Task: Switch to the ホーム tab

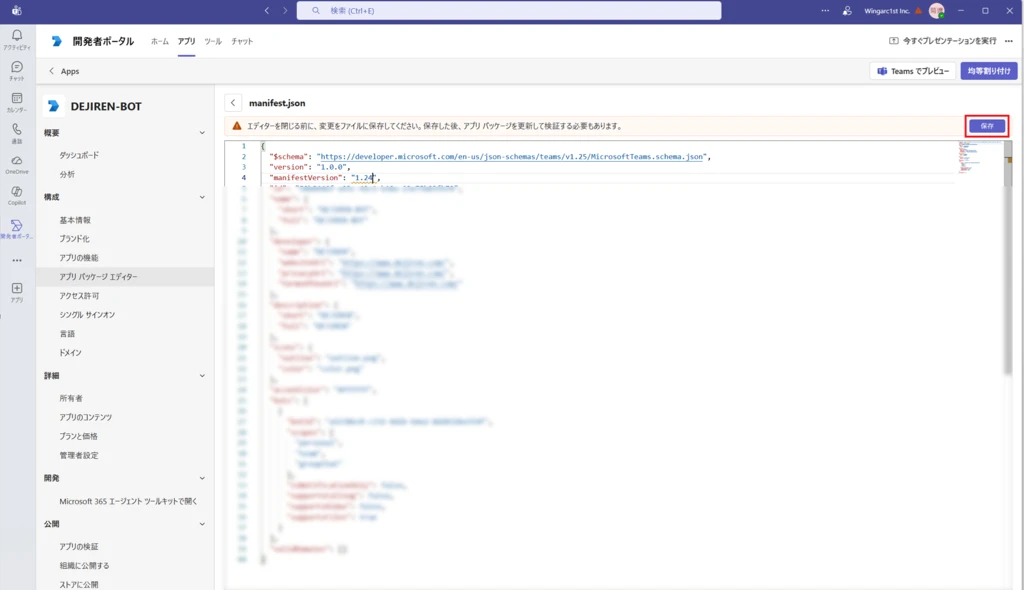Action: tap(160, 42)
